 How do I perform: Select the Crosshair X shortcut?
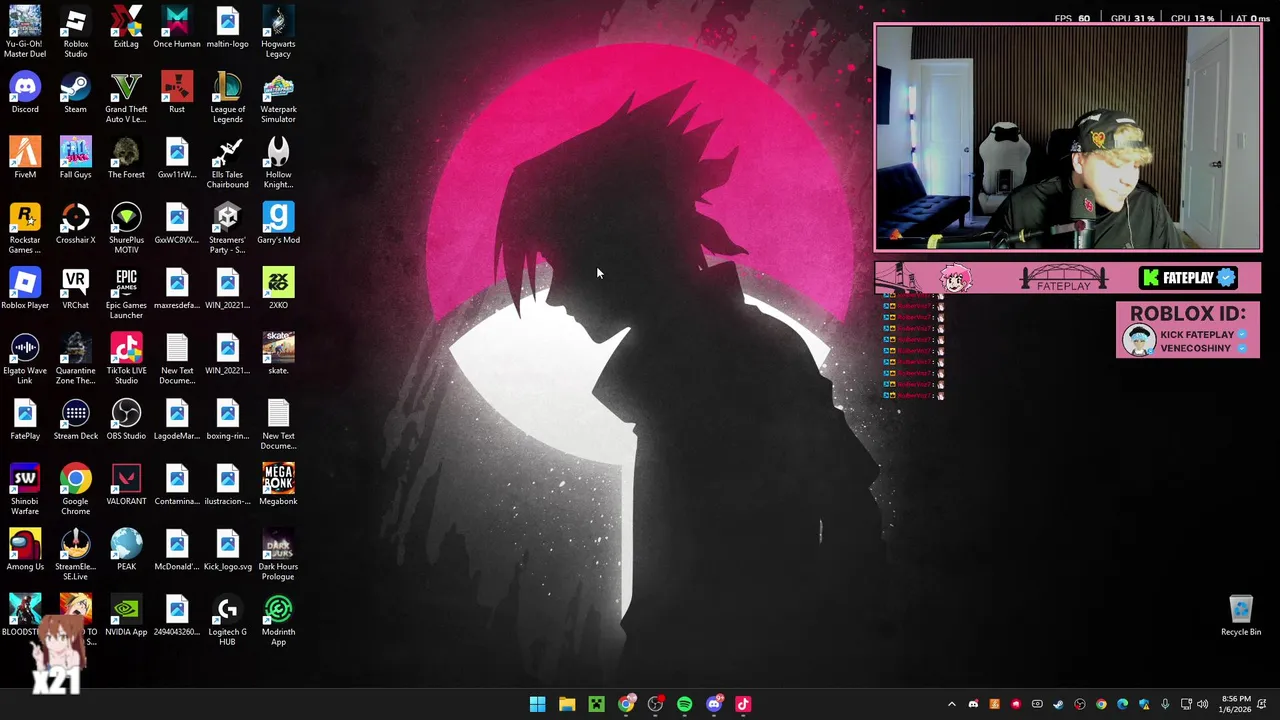[75, 223]
